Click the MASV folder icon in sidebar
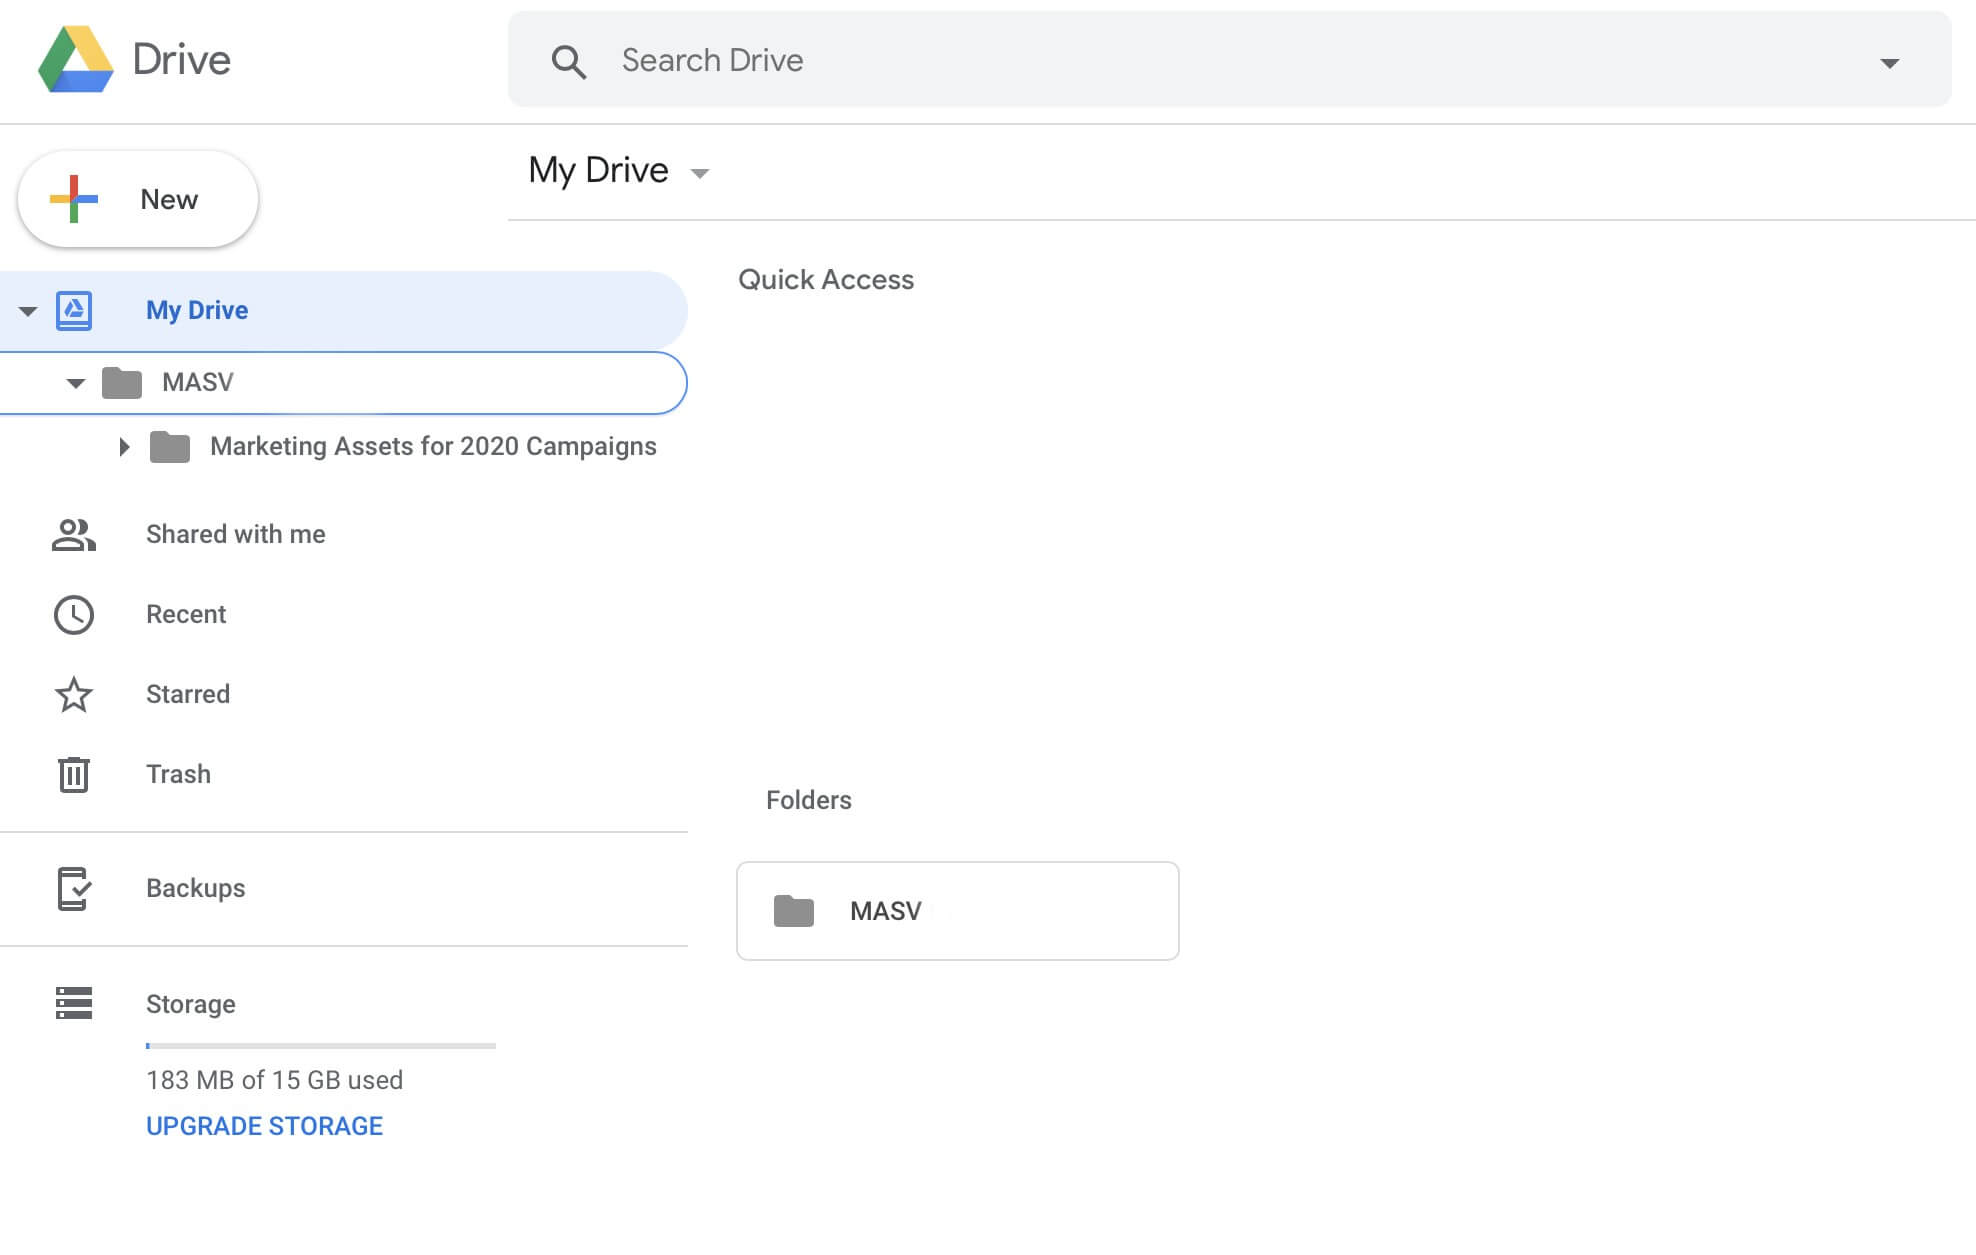Viewport: 1976px width, 1255px height. point(122,382)
